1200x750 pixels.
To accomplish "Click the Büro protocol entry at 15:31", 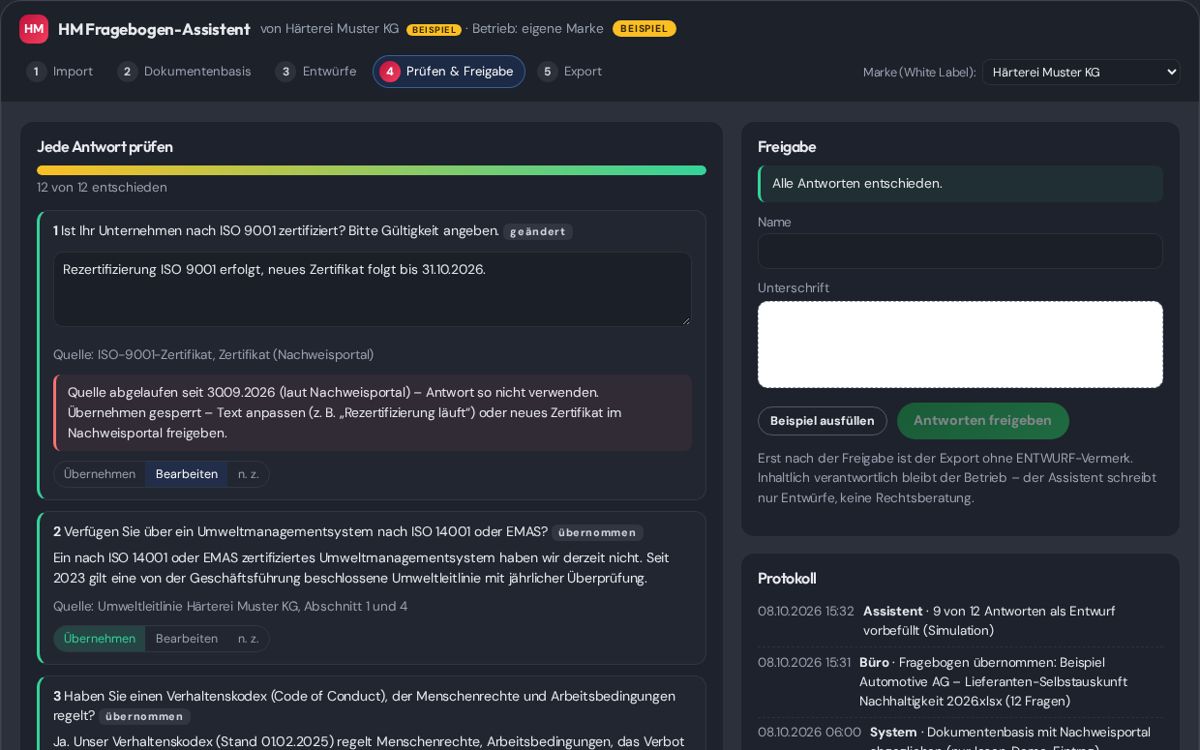I will [x=960, y=682].
